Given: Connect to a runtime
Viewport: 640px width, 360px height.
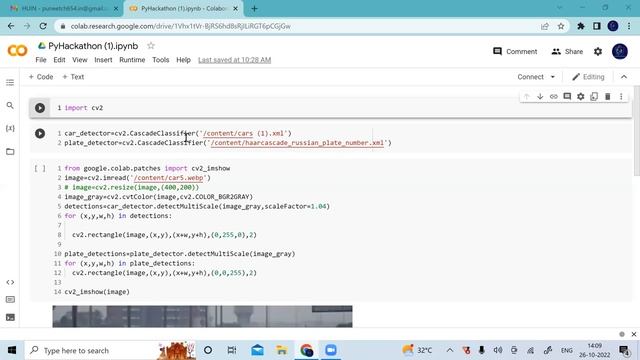Looking at the screenshot, I should pos(531,77).
